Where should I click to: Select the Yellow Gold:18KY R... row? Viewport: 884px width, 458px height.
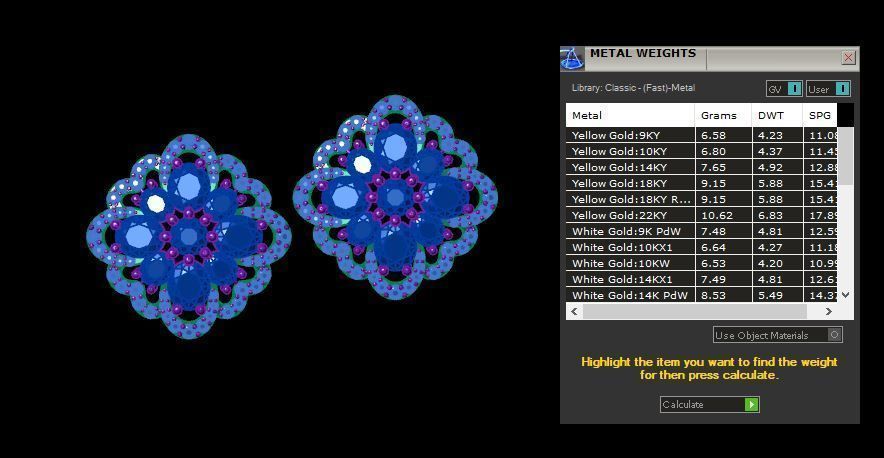click(x=702, y=199)
